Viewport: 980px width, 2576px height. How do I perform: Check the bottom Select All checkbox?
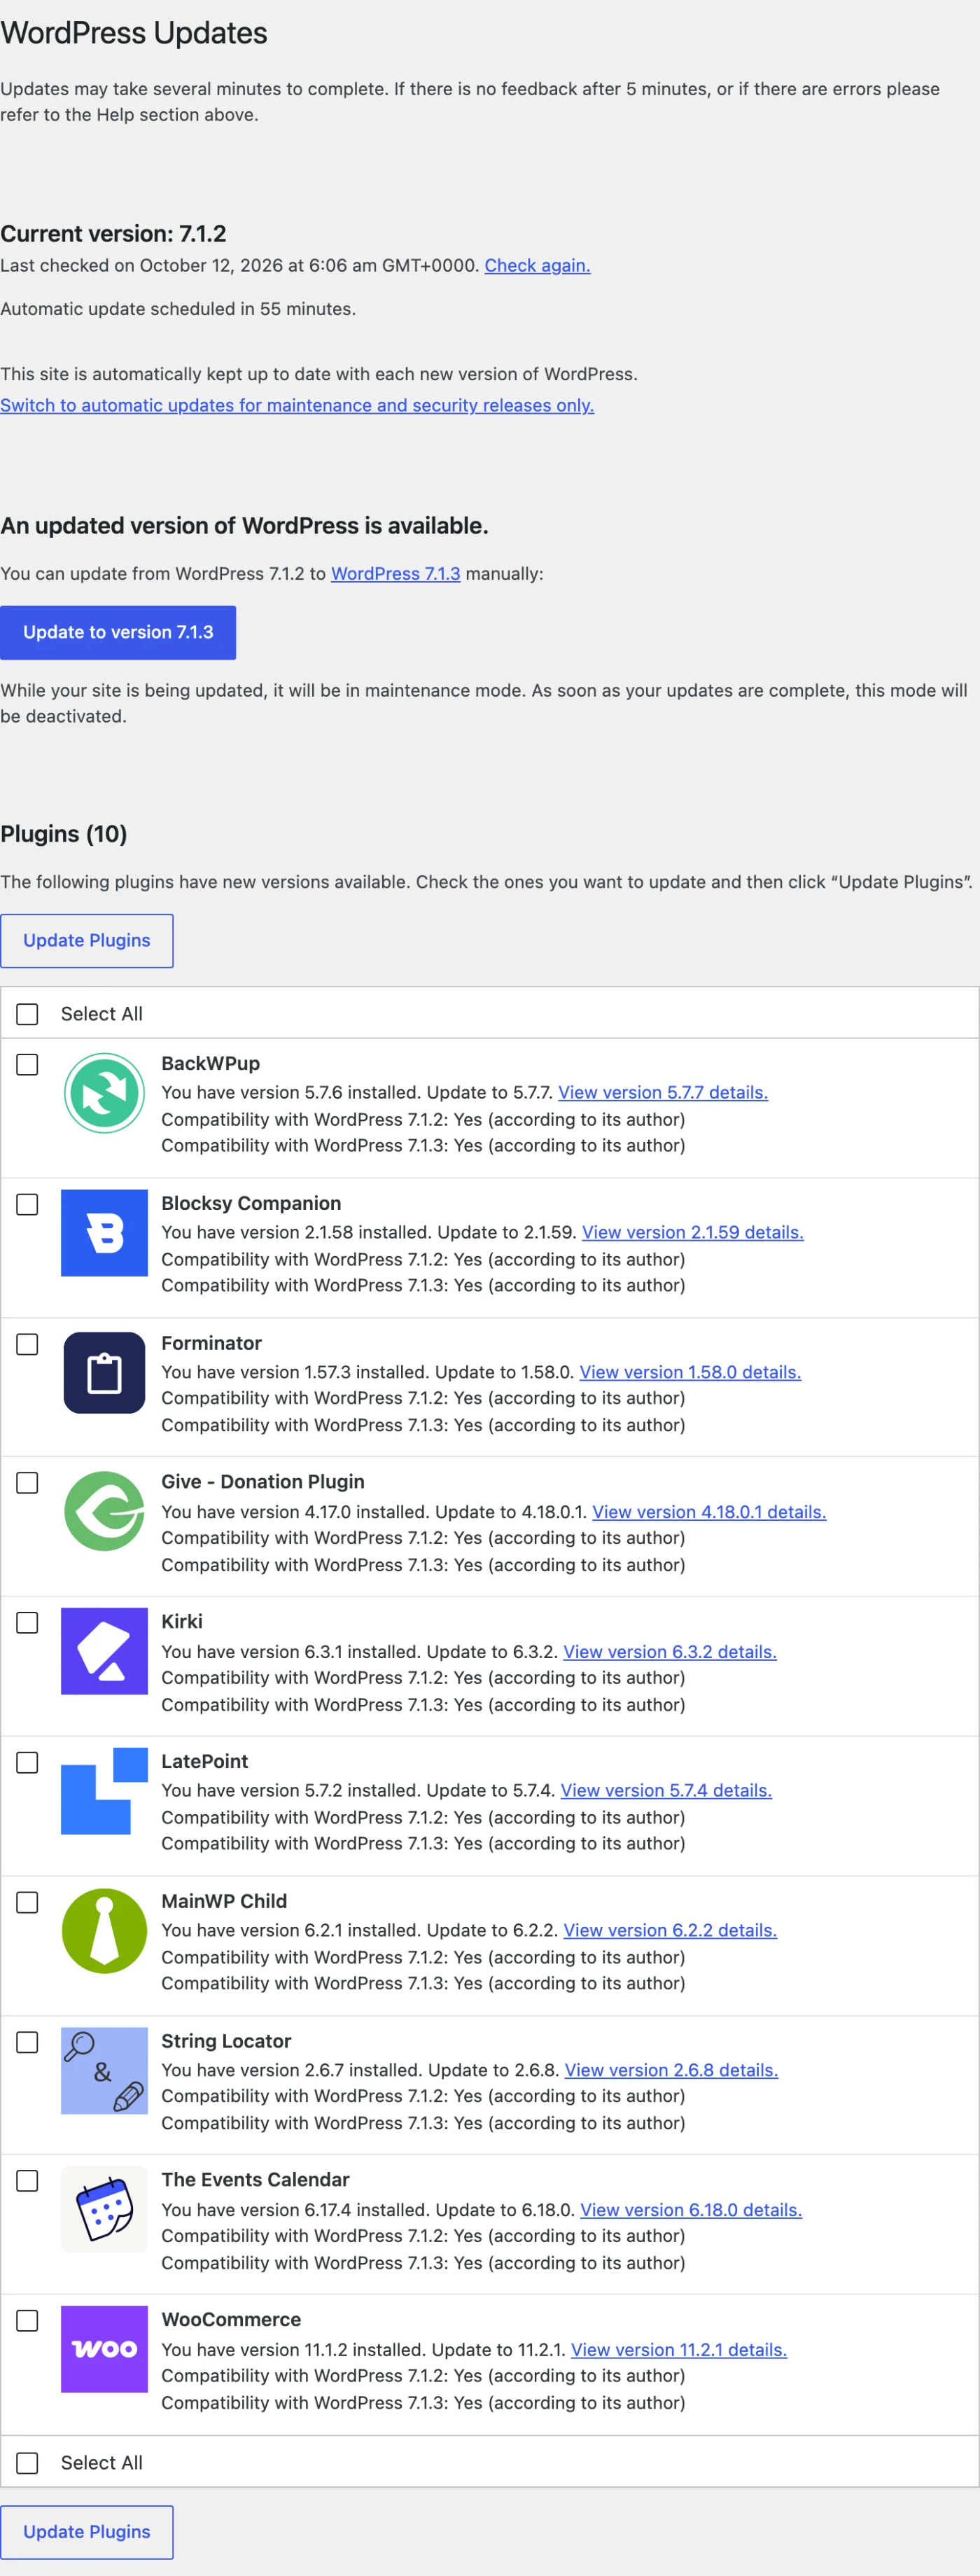[x=27, y=2463]
